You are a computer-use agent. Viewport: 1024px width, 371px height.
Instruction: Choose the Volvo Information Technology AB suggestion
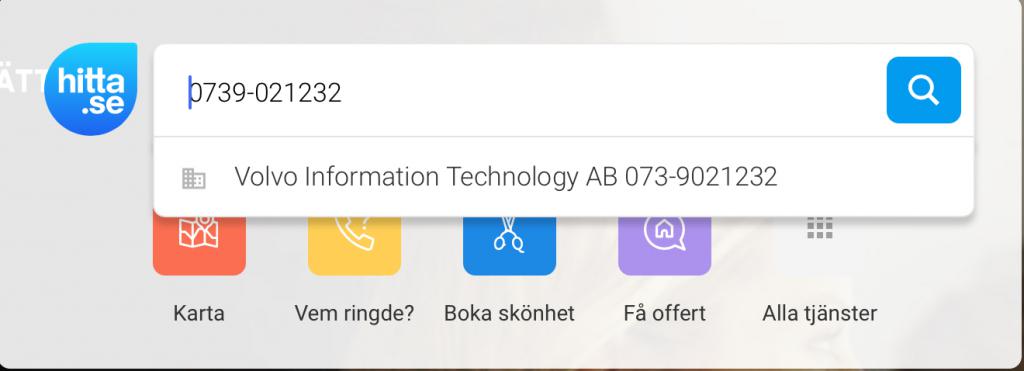(x=563, y=177)
